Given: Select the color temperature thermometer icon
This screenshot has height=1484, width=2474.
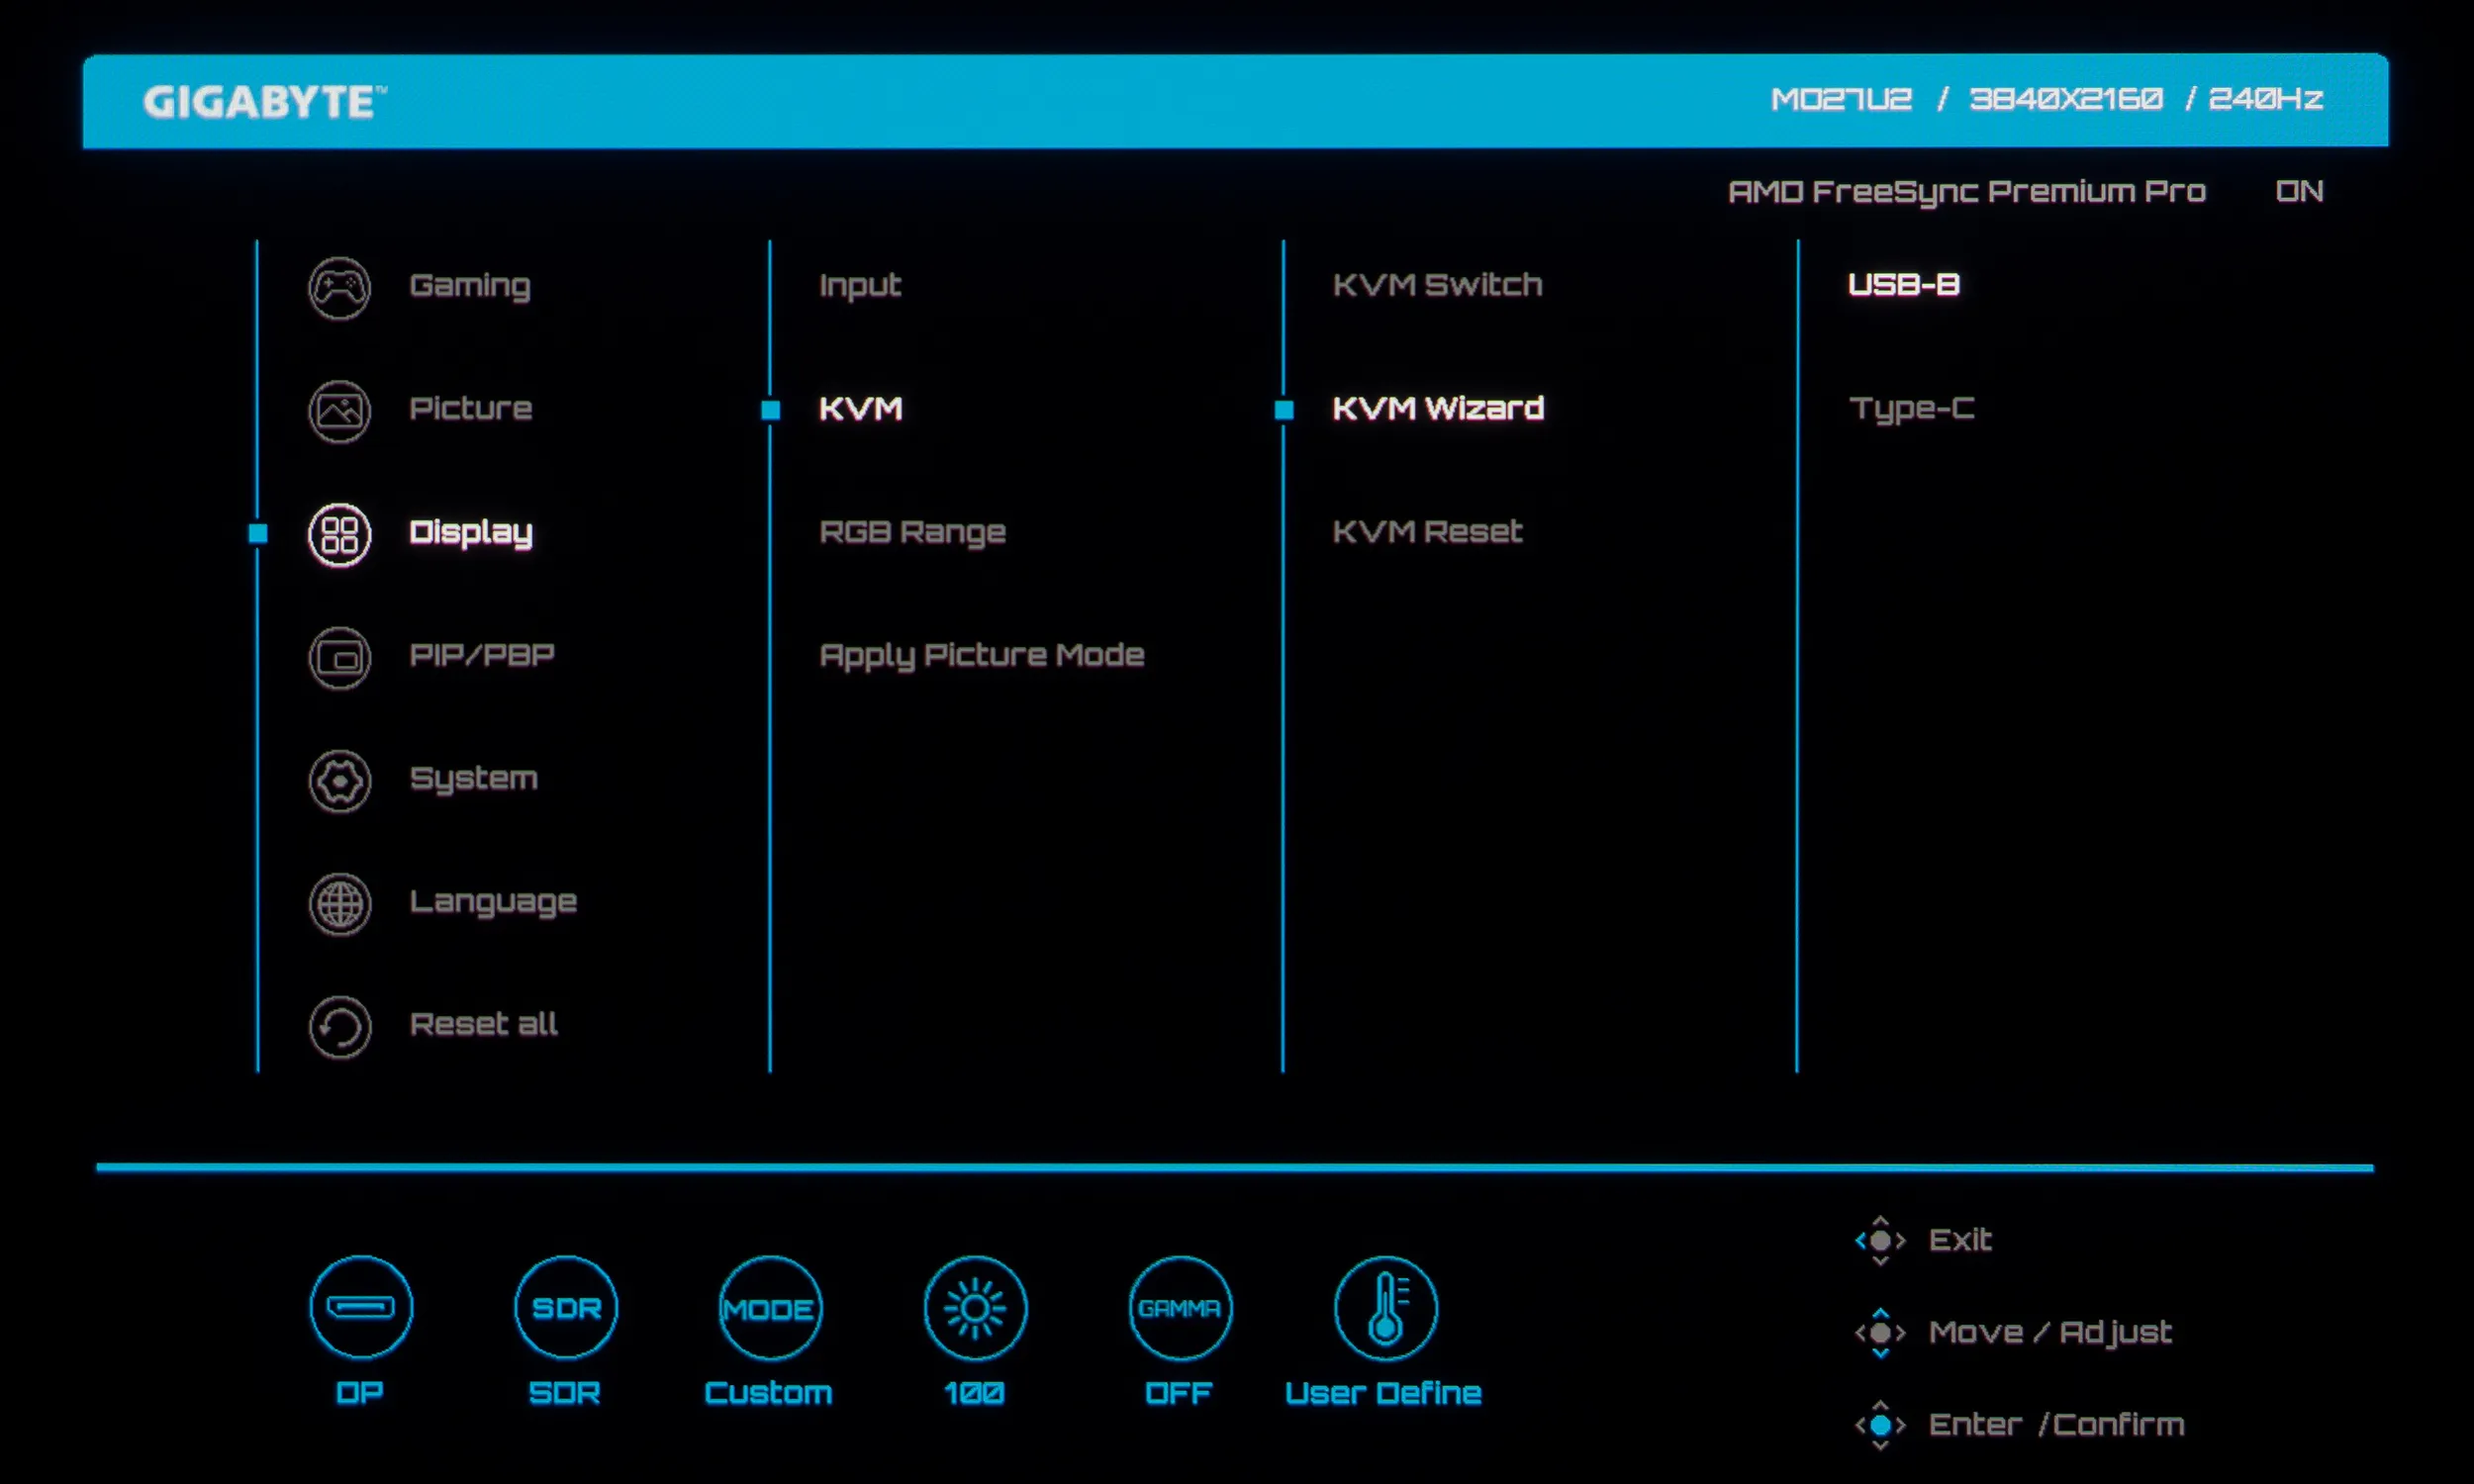Looking at the screenshot, I should (x=1385, y=1307).
